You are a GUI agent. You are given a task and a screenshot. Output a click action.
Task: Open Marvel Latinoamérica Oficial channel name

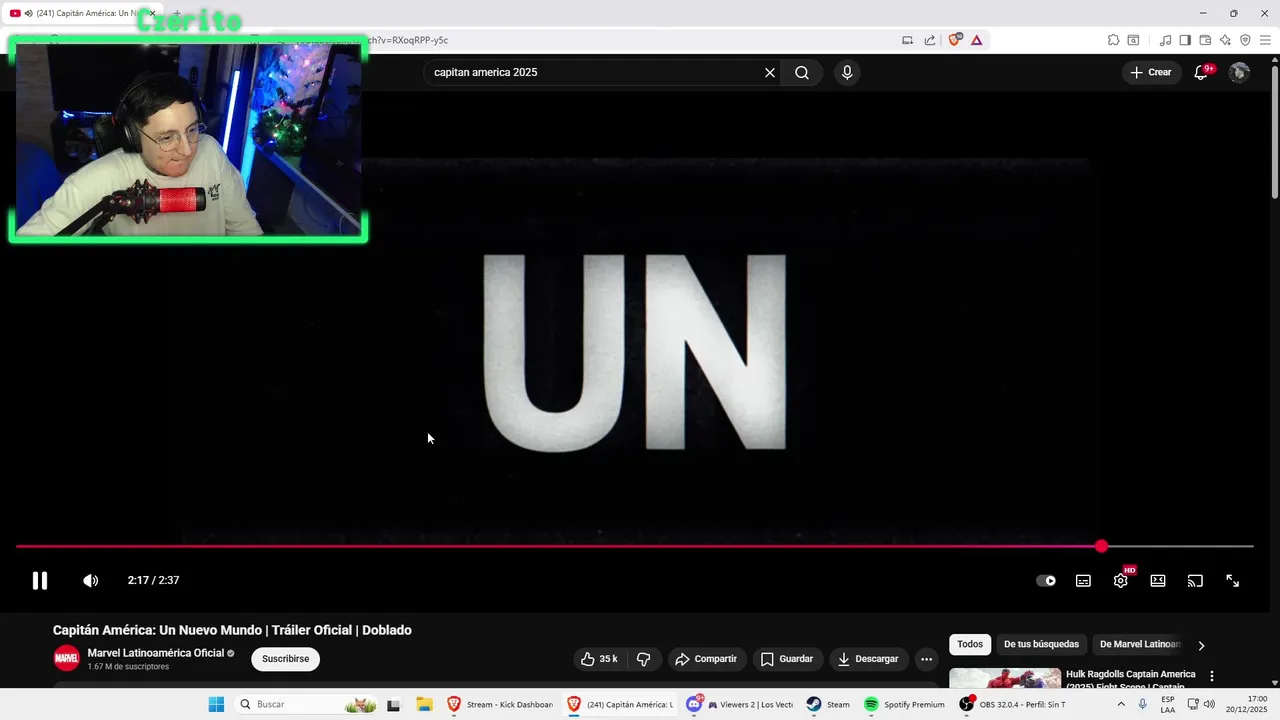pyautogui.click(x=156, y=653)
